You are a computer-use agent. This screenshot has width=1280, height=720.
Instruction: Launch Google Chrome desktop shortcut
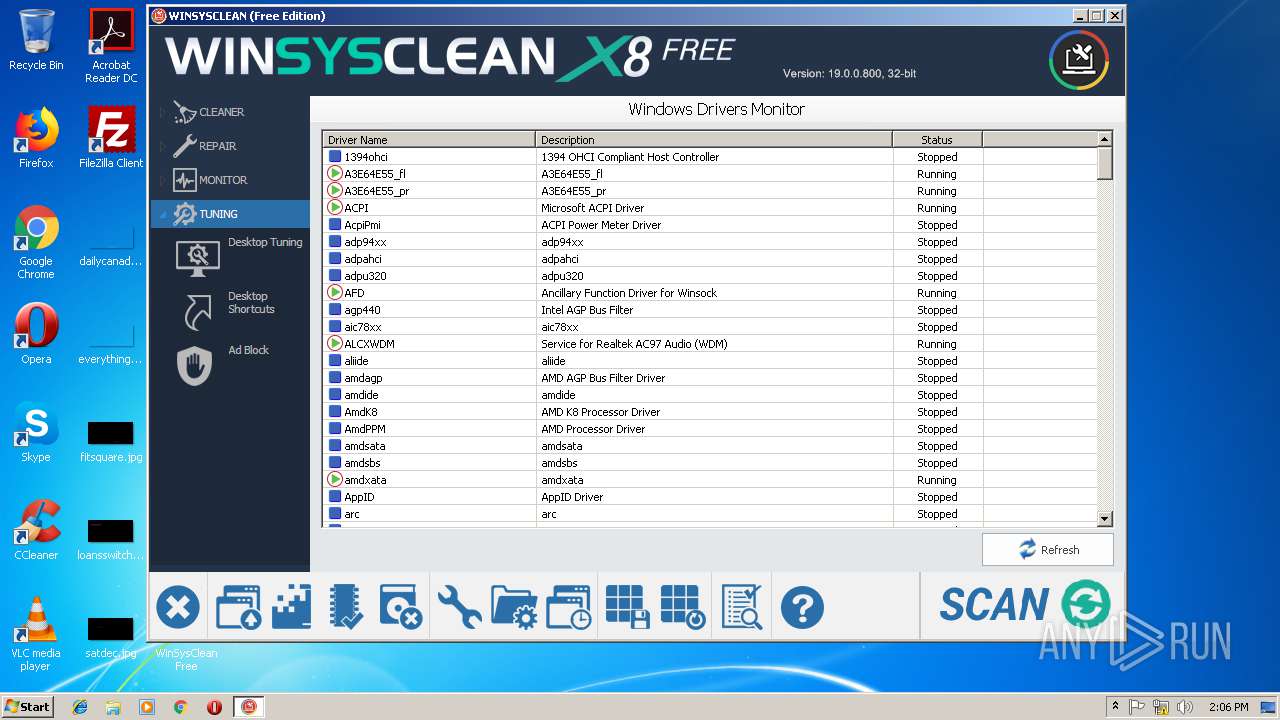(36, 243)
